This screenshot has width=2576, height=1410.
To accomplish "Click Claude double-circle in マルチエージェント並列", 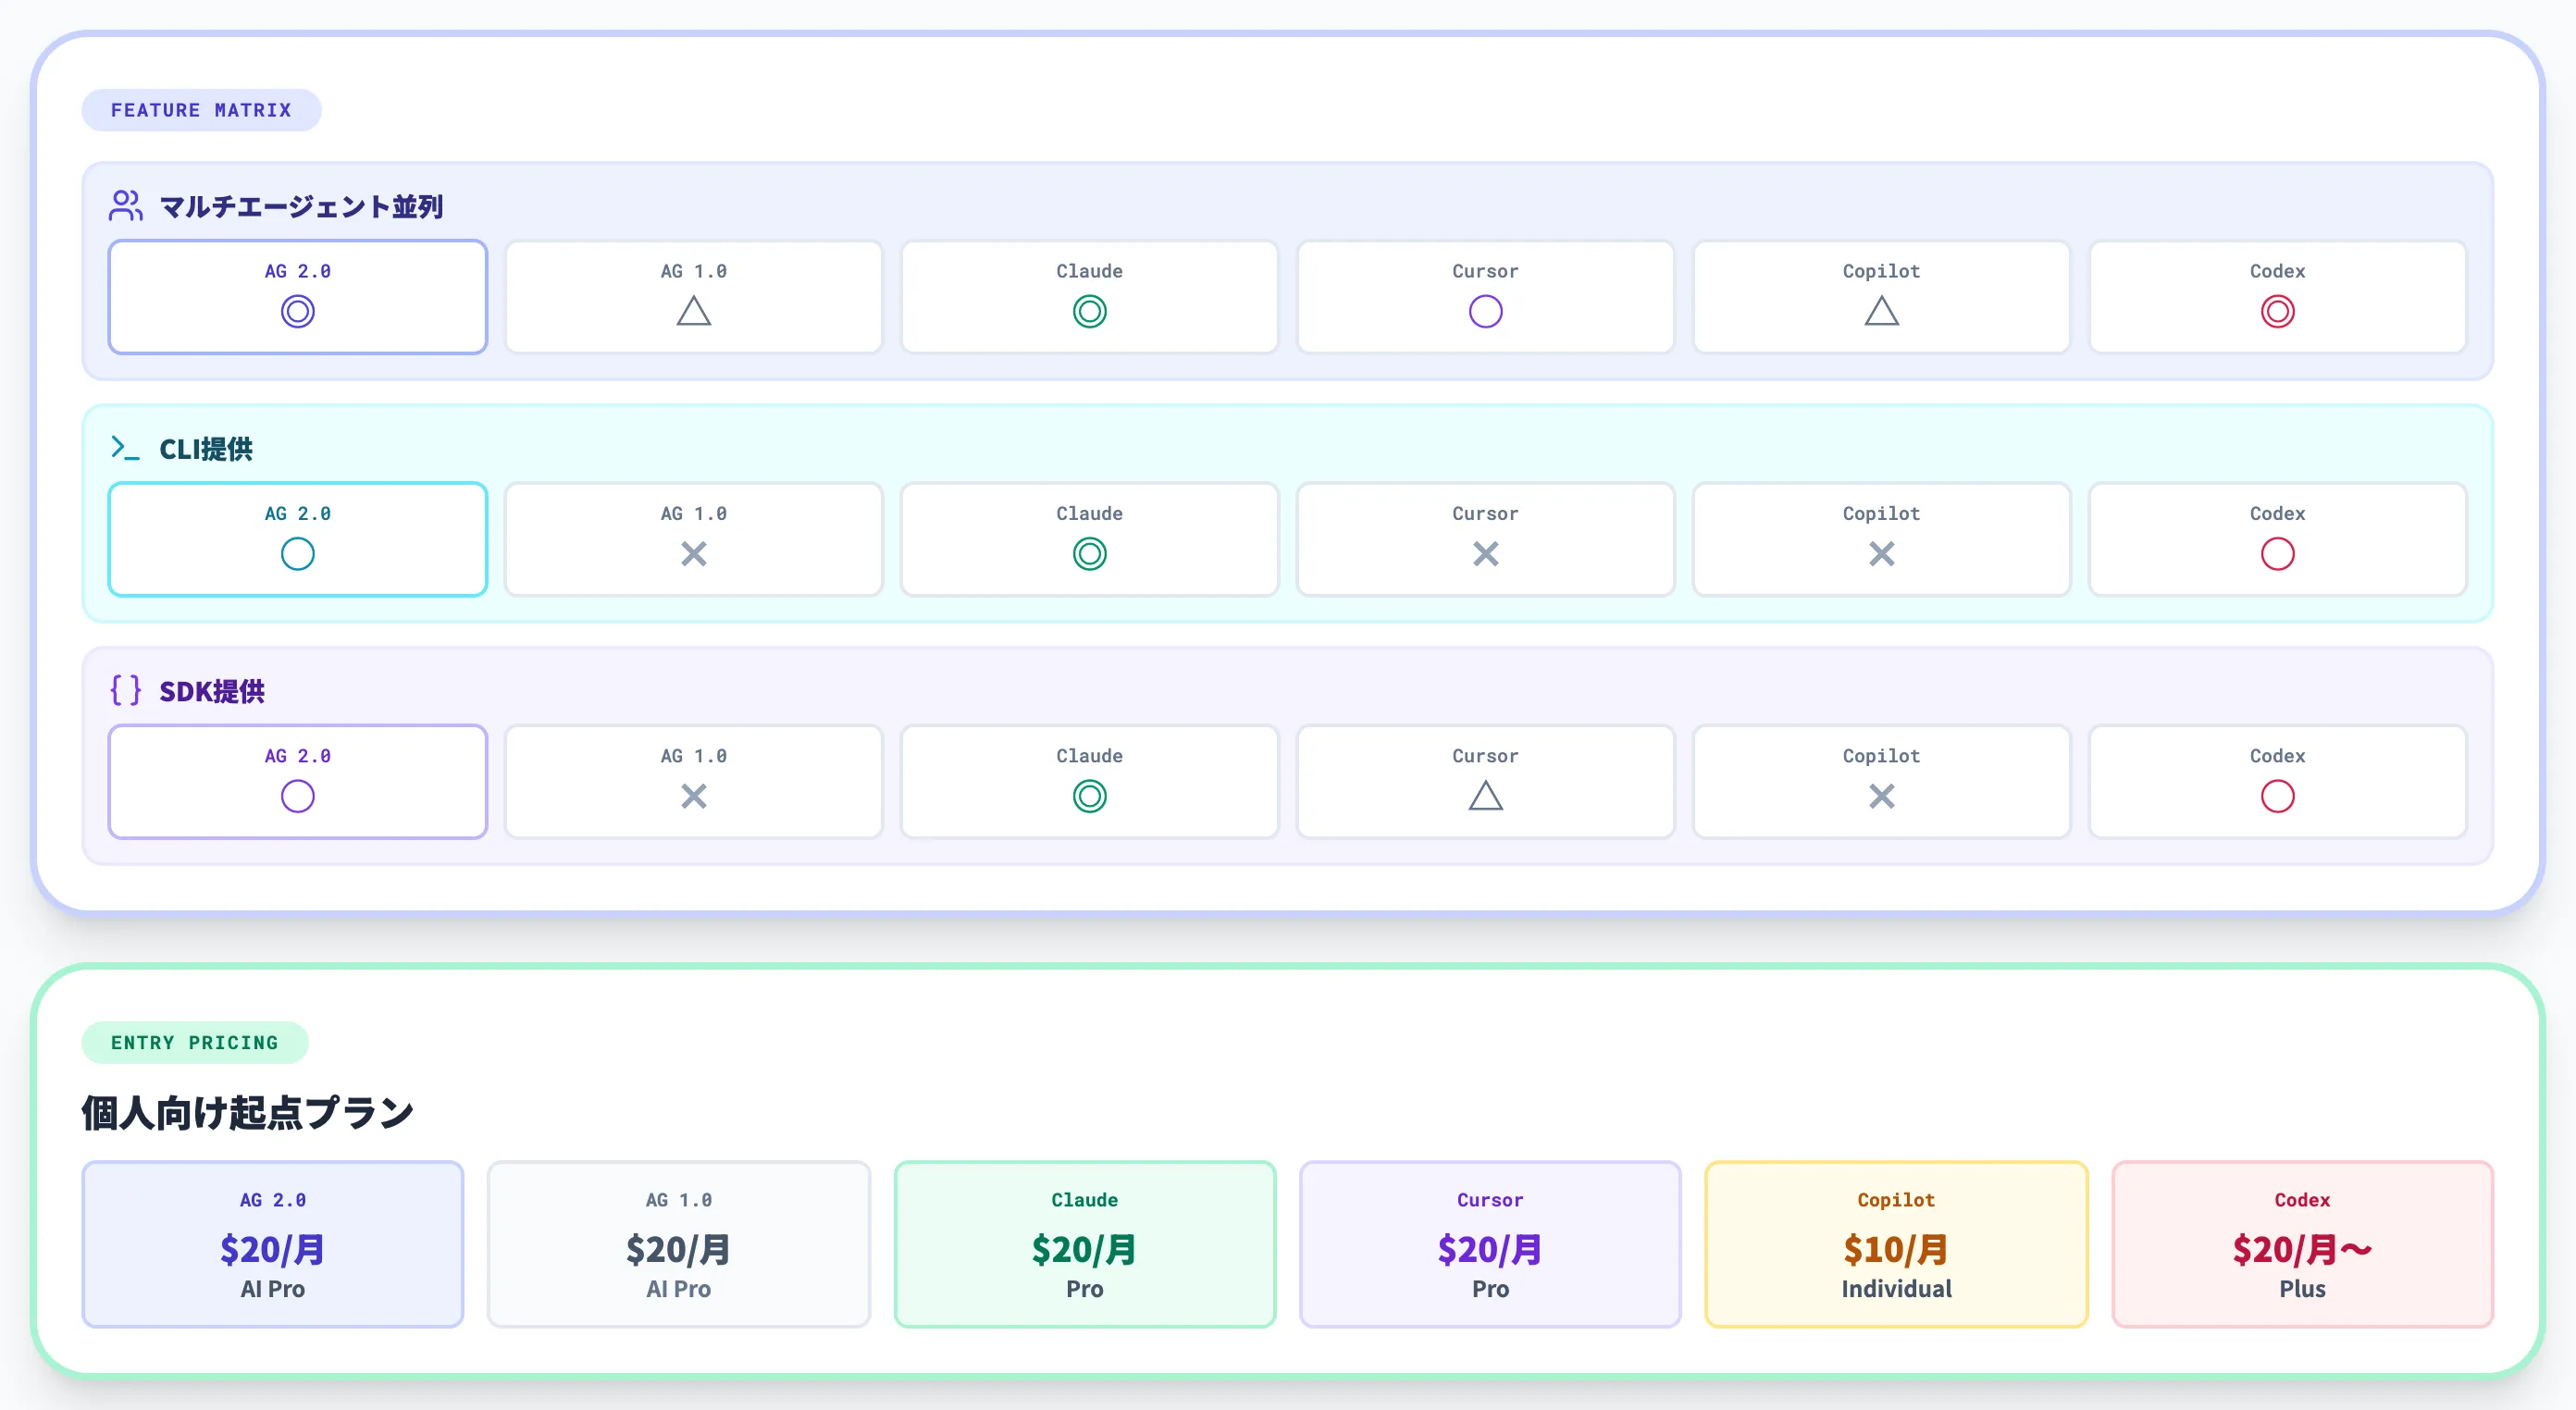I will (1090, 312).
